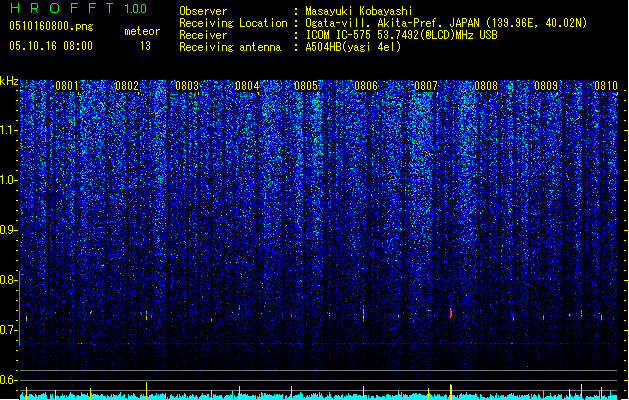Select the filename 0510160800.png
Image resolution: width=629 pixels, height=400 pixels.
point(51,26)
